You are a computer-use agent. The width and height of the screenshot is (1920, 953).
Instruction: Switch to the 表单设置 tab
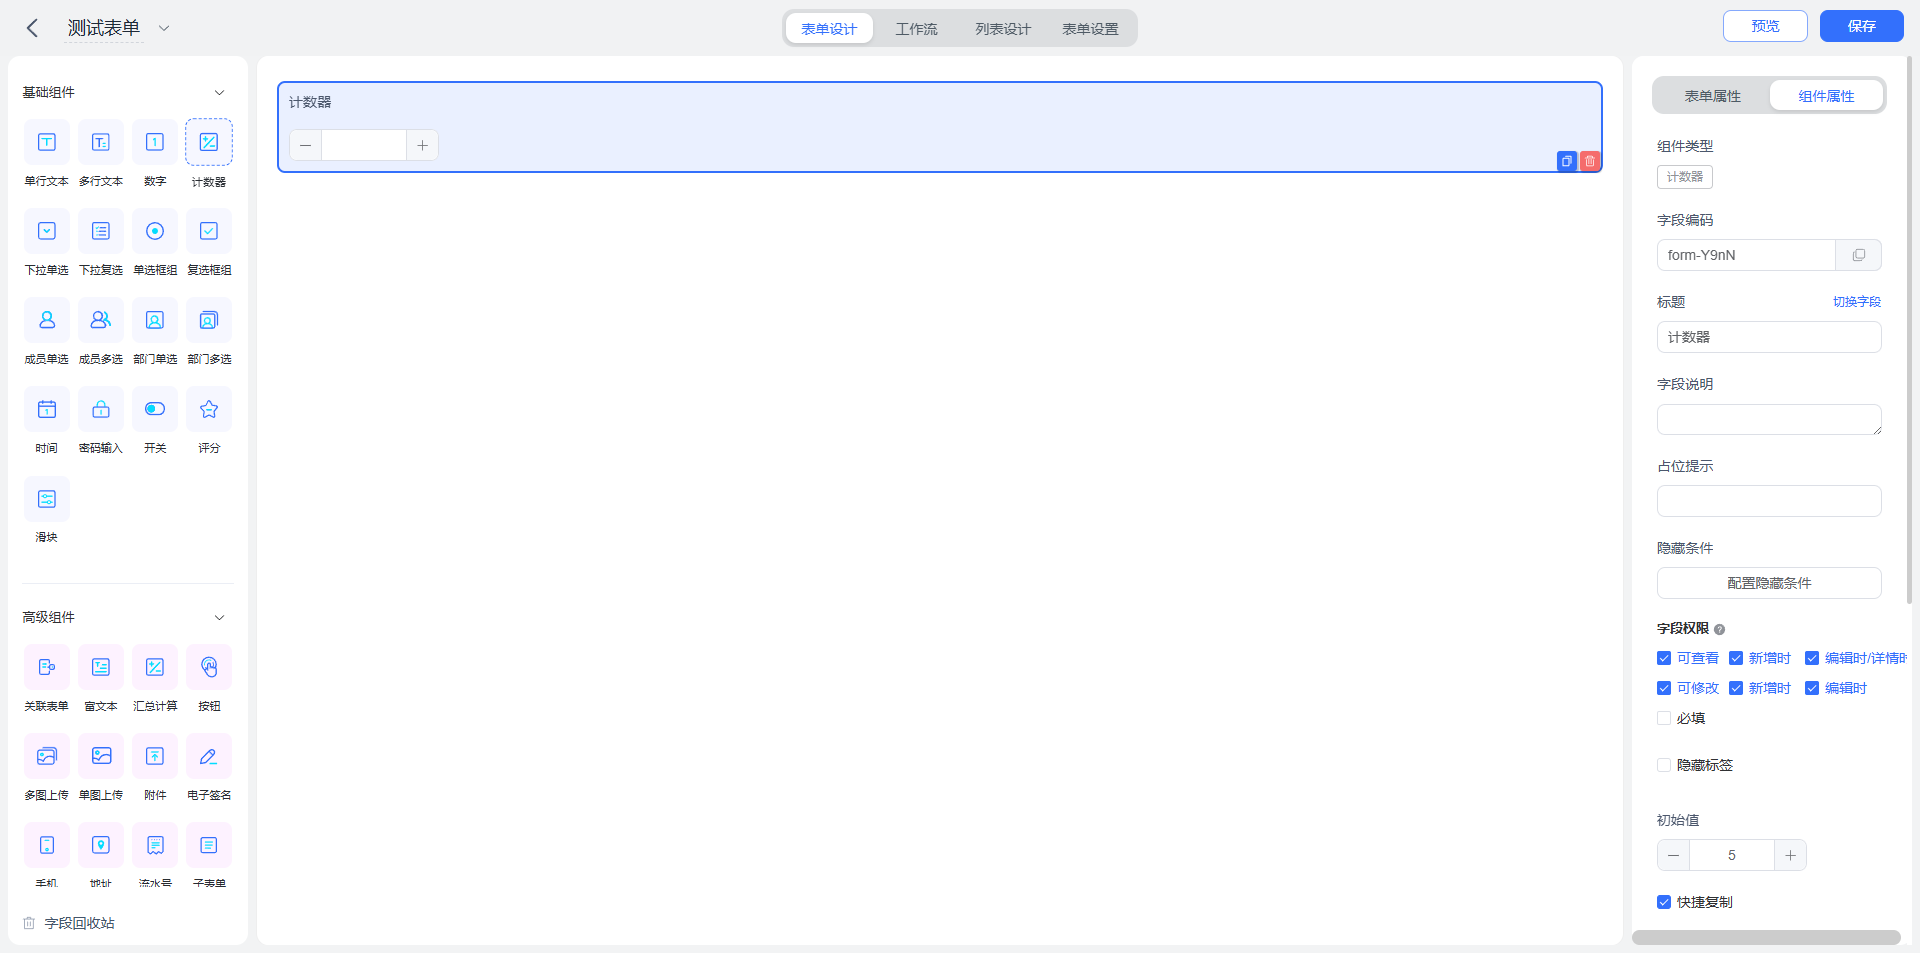point(1090,29)
